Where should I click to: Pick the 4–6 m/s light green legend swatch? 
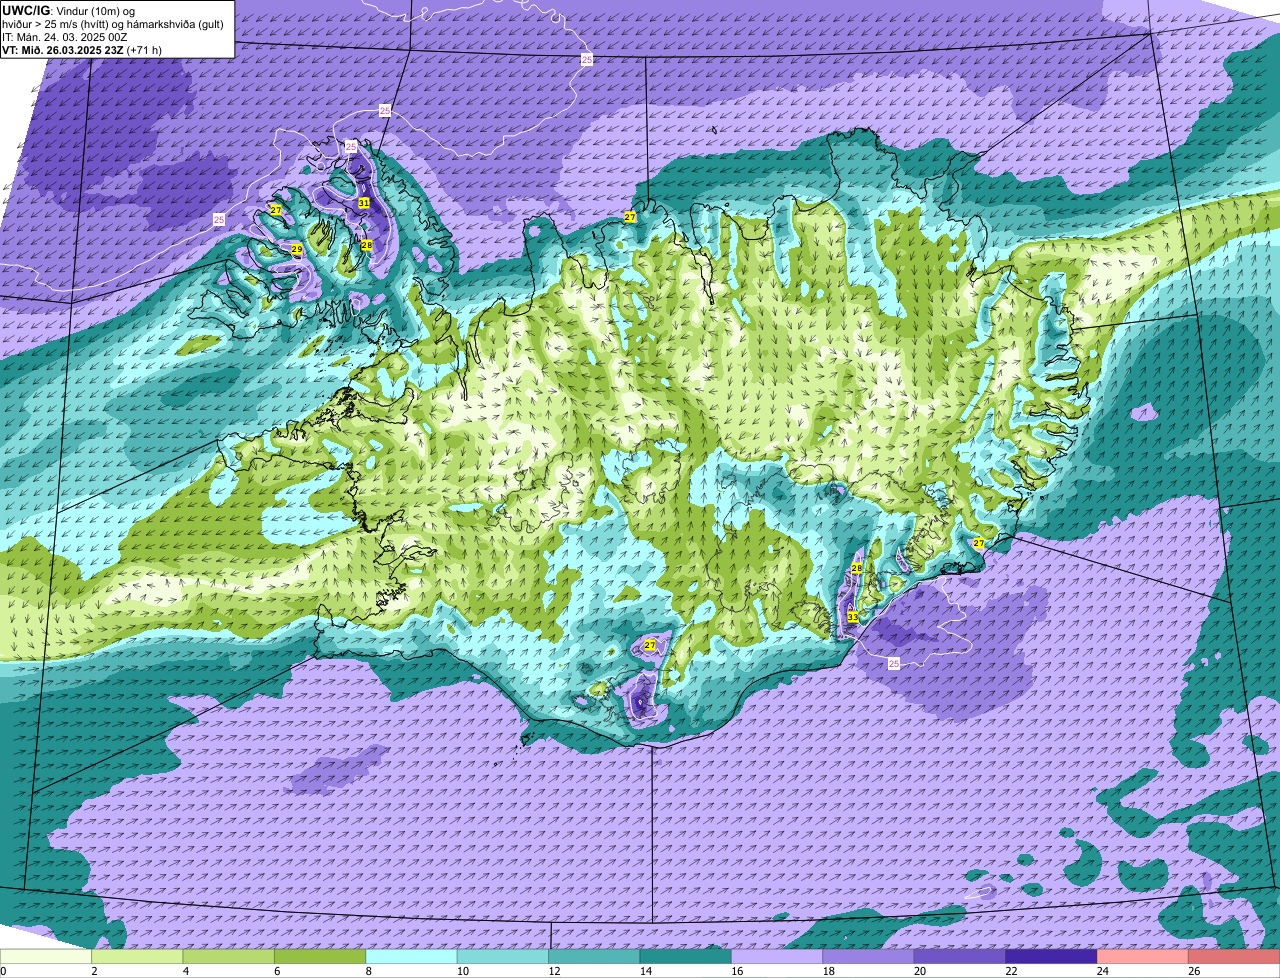(x=229, y=956)
